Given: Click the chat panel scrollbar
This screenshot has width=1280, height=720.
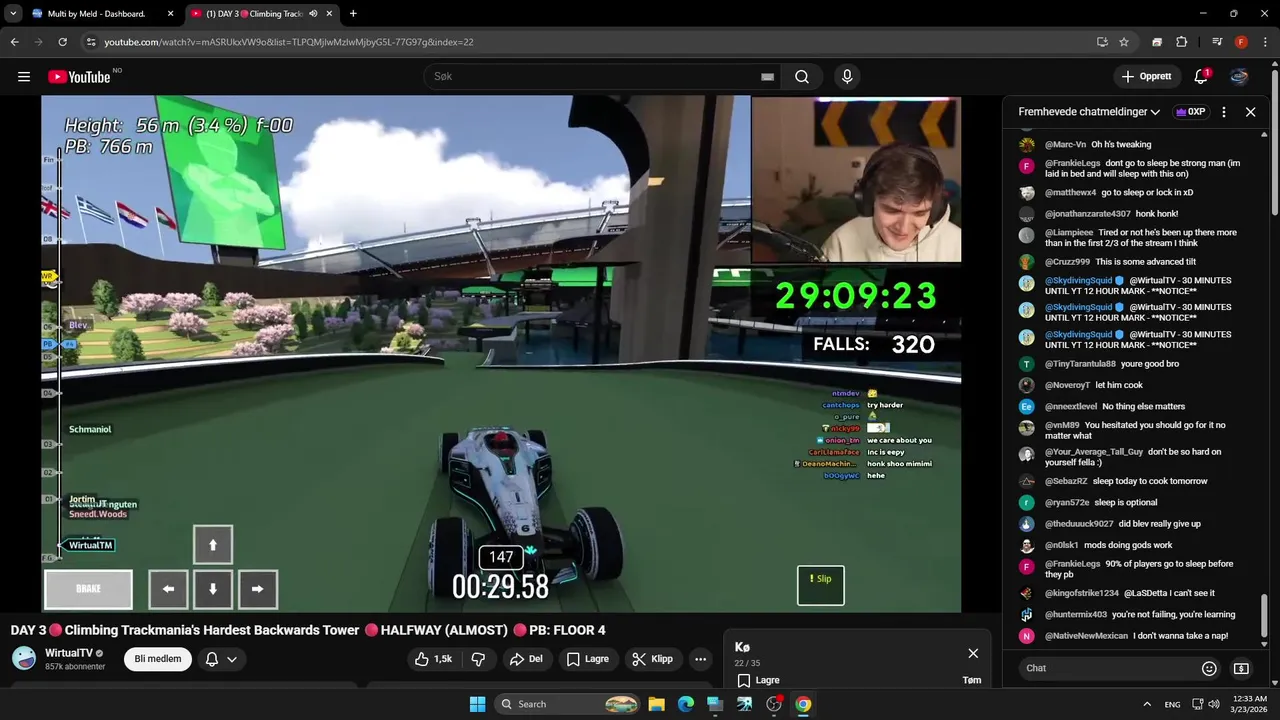Looking at the screenshot, I should point(1264,613).
